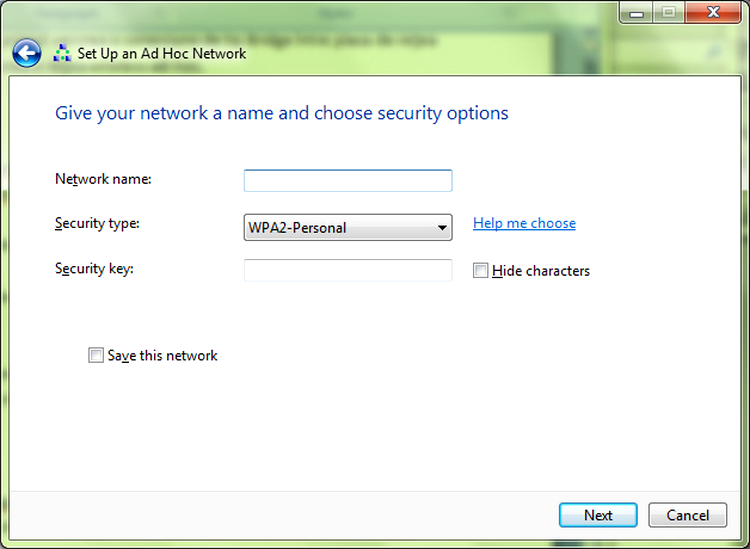
Task: Expand the security type list using its arrow
Action: point(442,228)
